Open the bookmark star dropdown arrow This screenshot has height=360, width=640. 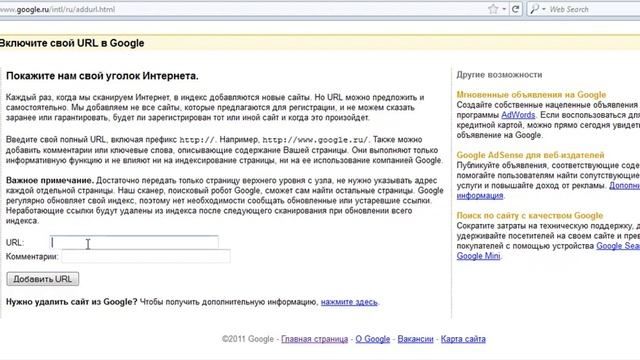504,9
